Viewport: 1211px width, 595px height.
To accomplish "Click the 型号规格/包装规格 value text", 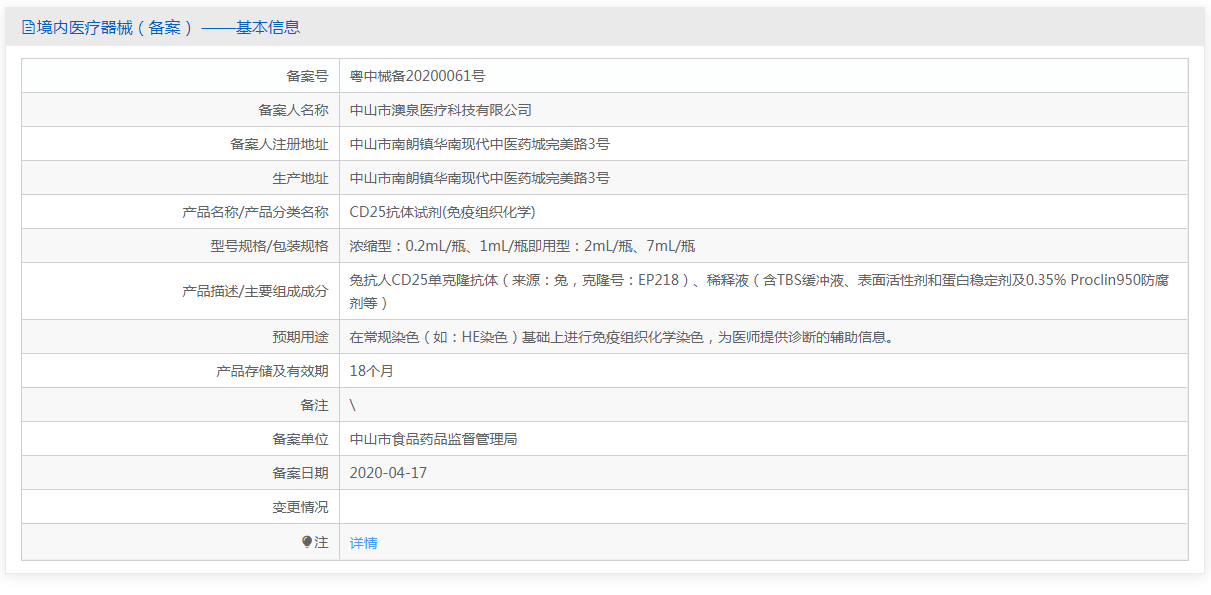I will click(x=522, y=246).
